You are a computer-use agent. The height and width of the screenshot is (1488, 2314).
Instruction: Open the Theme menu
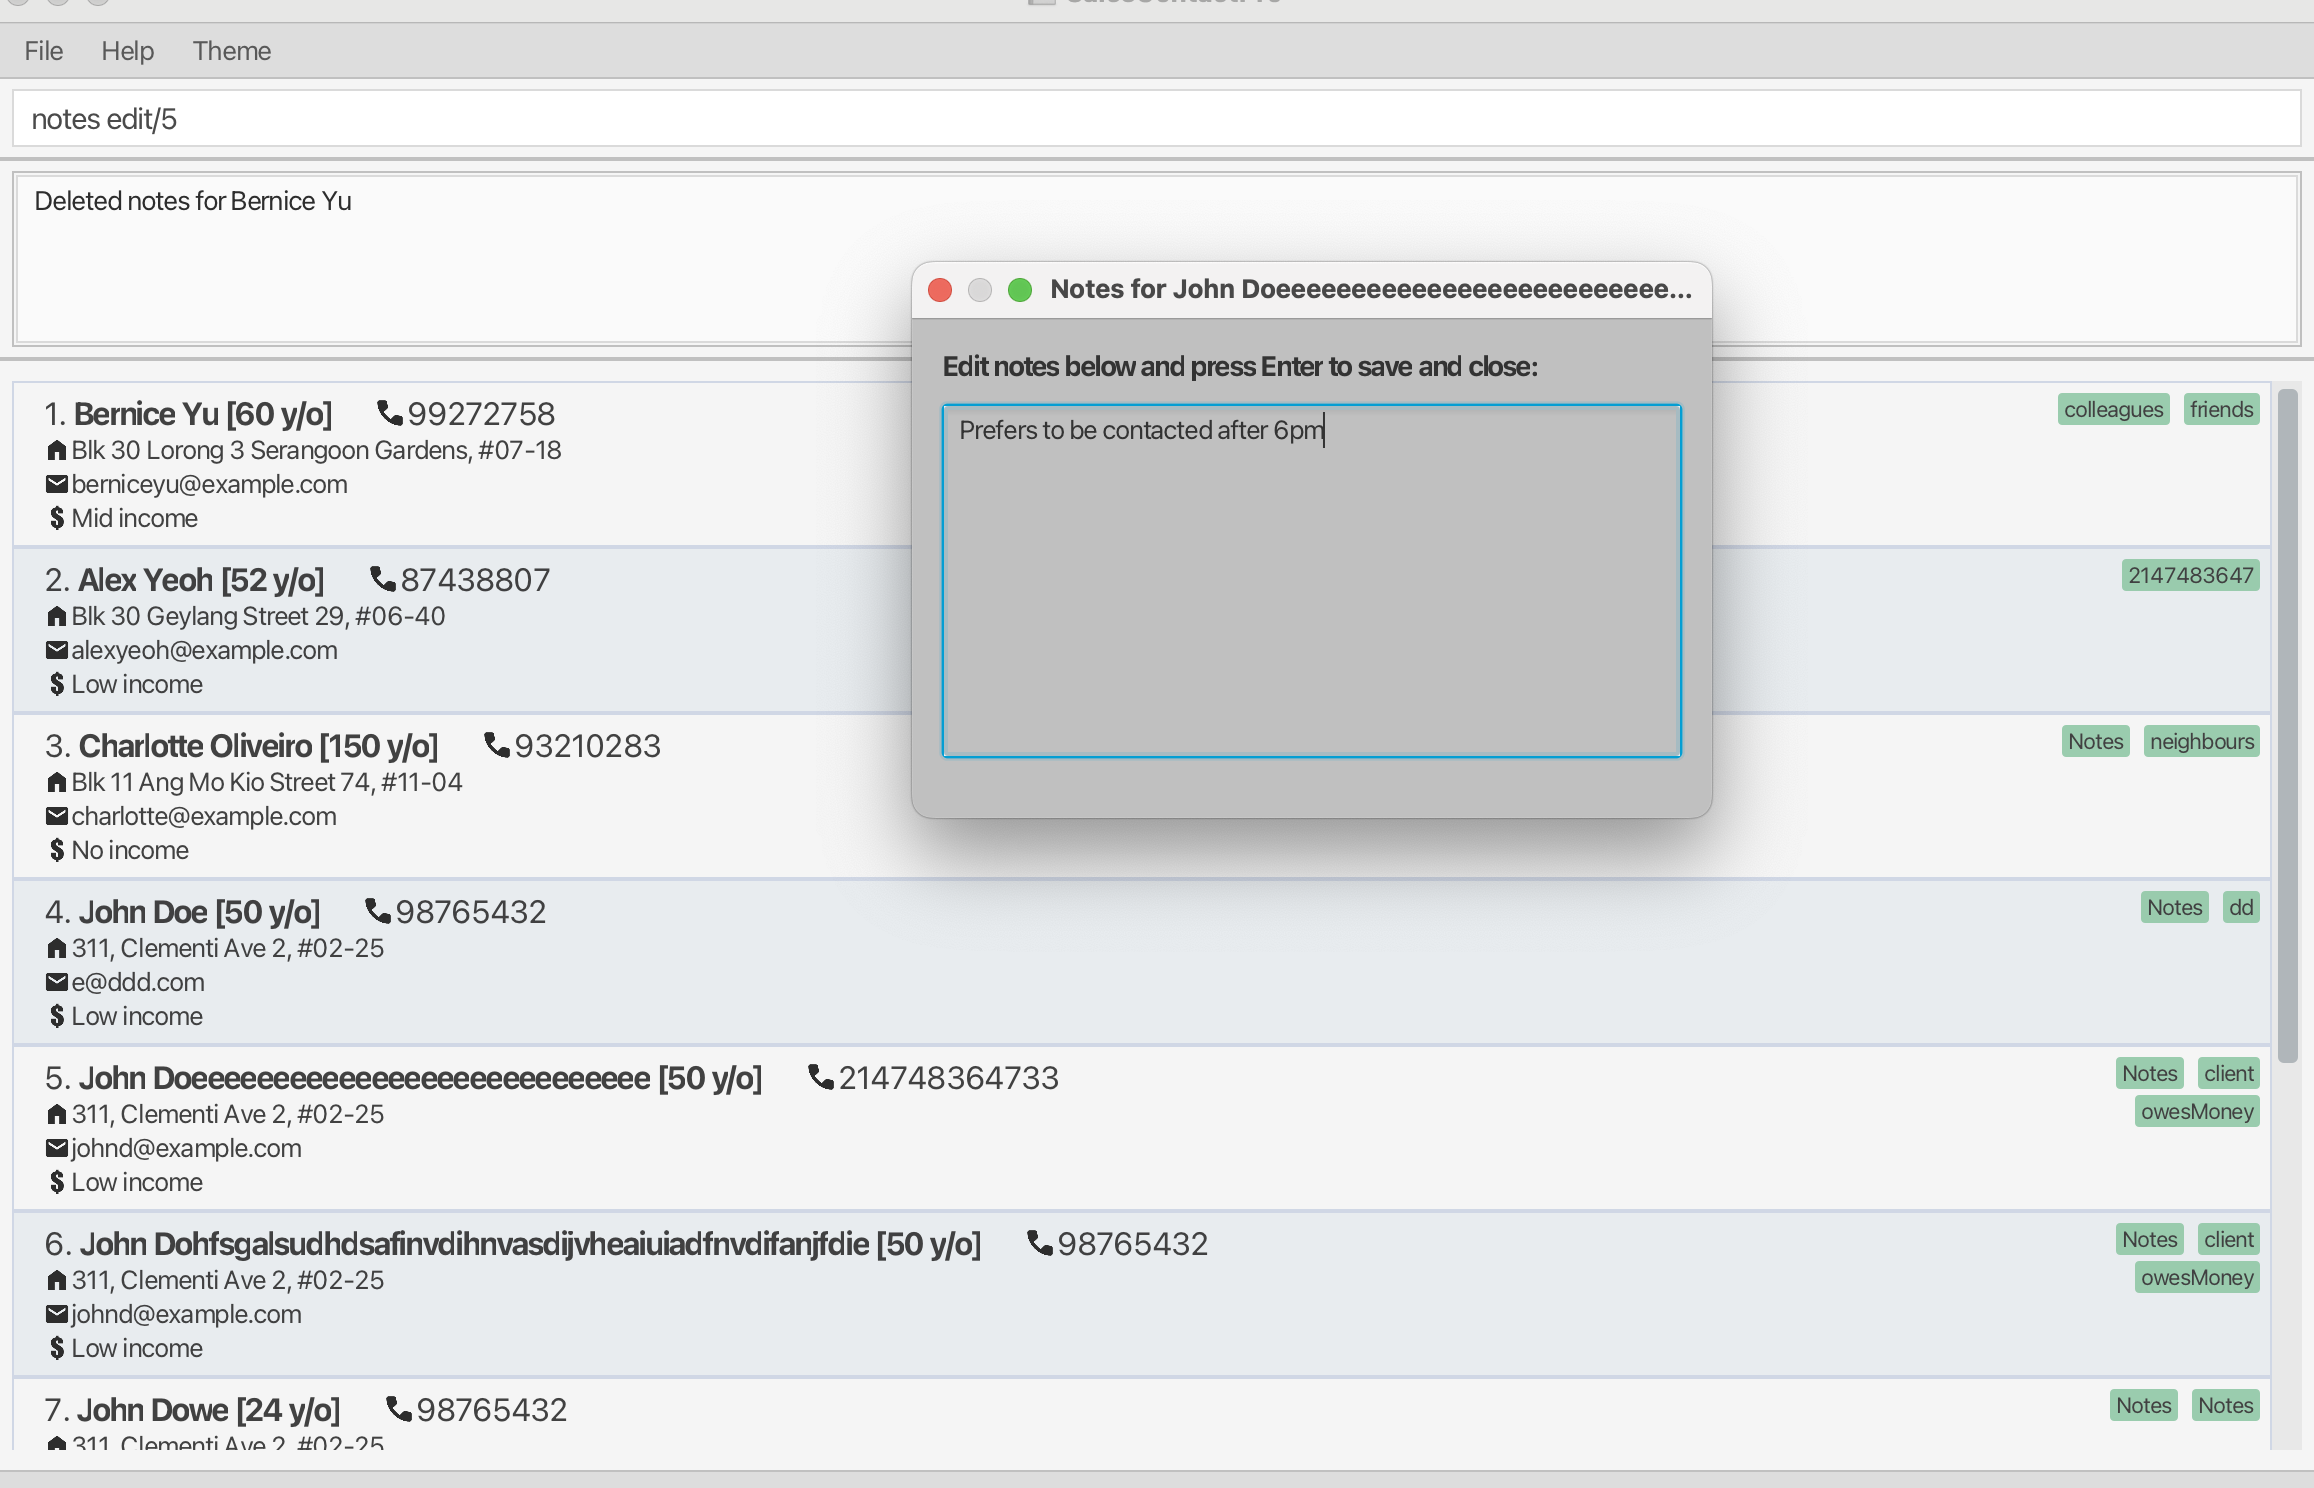pos(231,47)
